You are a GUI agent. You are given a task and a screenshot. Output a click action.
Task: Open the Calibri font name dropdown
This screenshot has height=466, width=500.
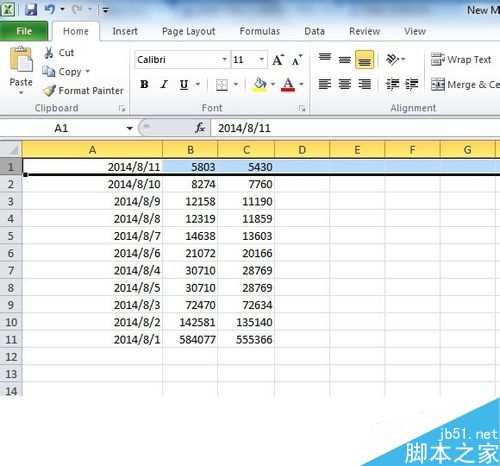pos(224,60)
